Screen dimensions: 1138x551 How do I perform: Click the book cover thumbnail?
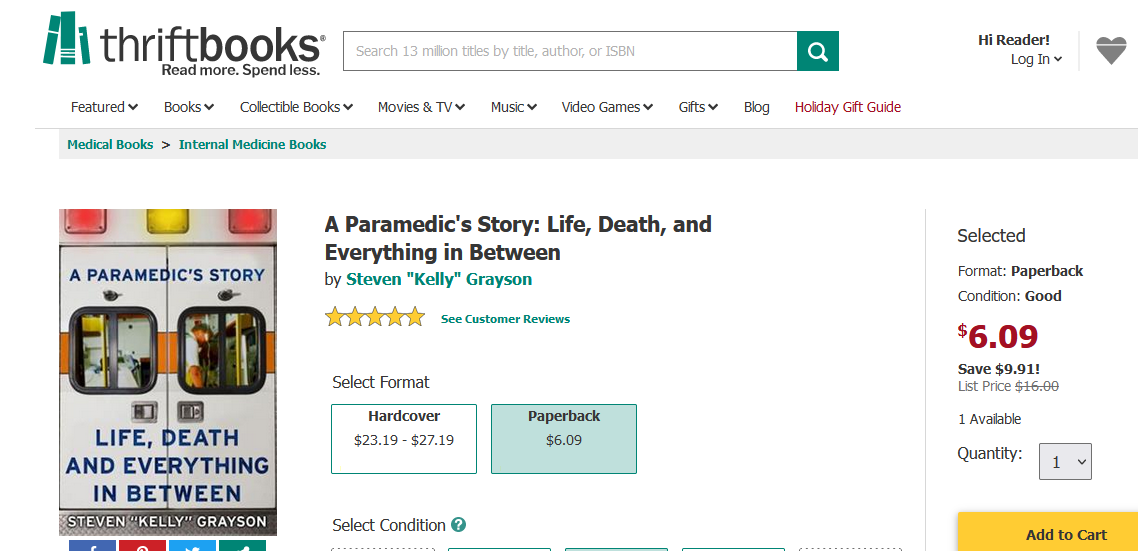168,372
